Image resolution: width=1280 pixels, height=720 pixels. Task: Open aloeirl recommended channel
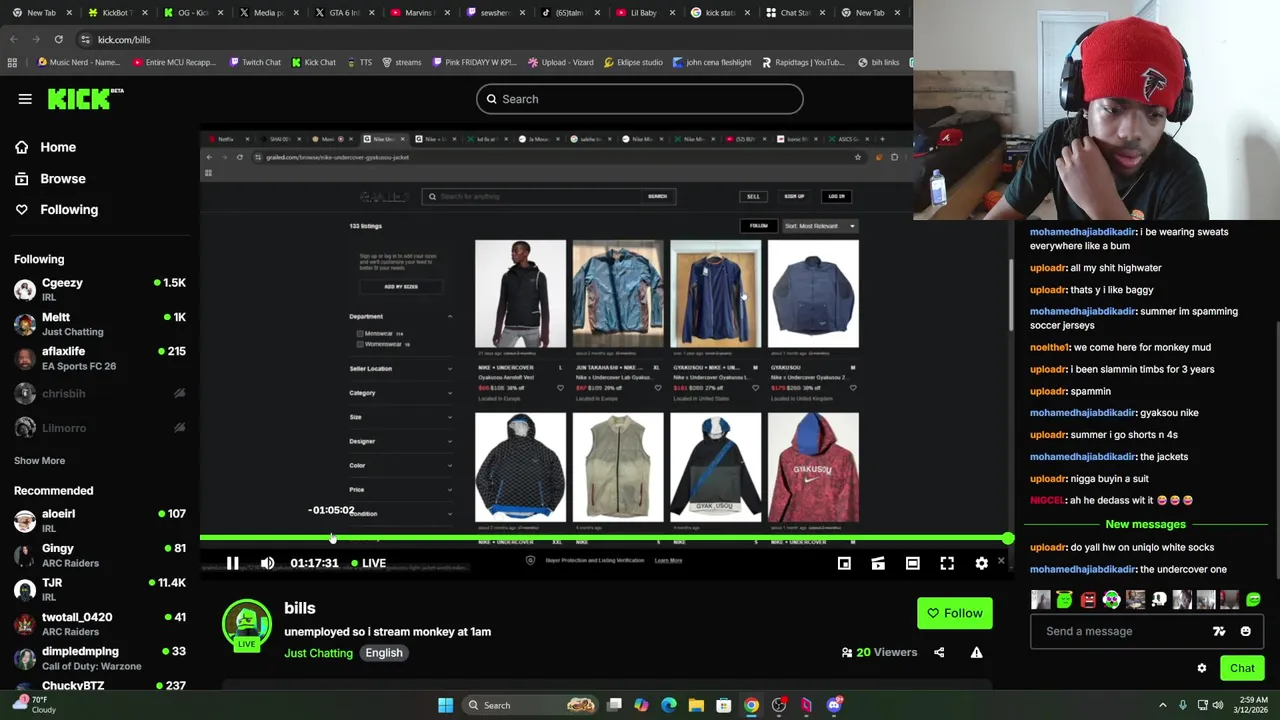click(x=100, y=520)
